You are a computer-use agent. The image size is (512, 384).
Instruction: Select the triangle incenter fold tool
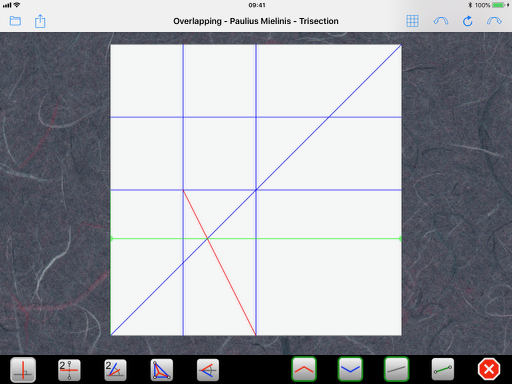click(162, 370)
